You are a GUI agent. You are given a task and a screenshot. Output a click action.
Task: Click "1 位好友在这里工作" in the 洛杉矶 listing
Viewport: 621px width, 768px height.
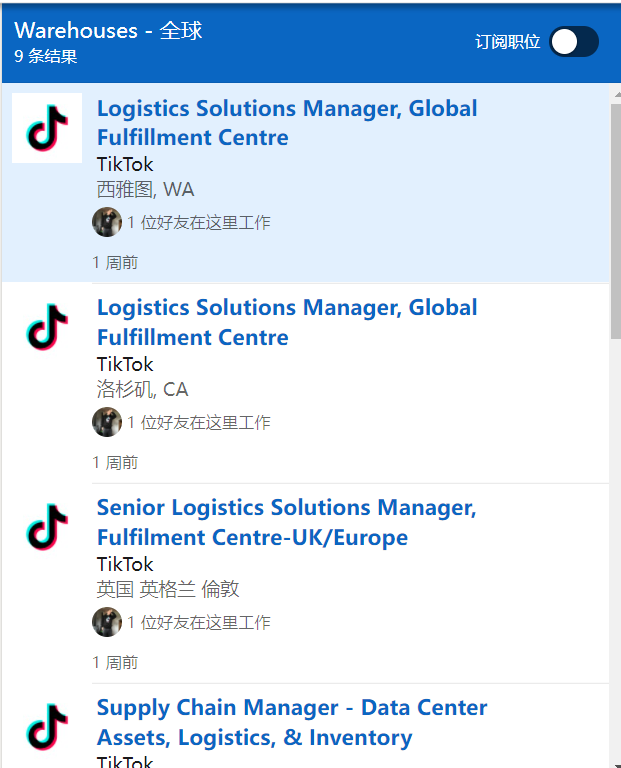(x=198, y=422)
